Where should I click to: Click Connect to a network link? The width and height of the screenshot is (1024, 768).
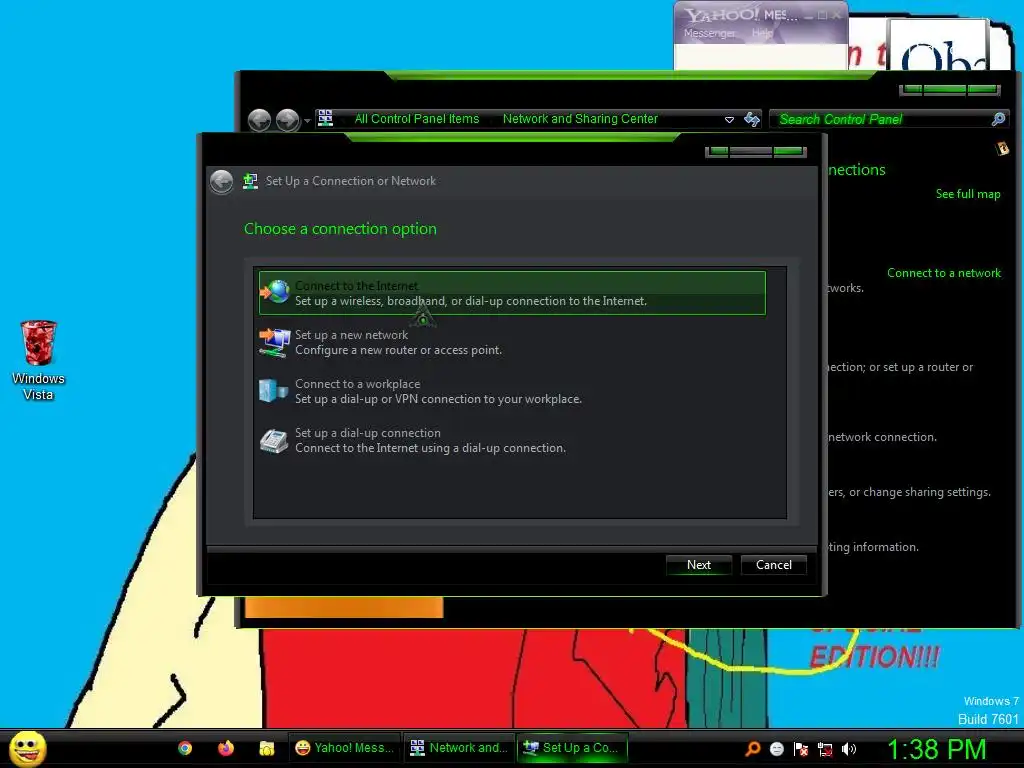coord(944,273)
